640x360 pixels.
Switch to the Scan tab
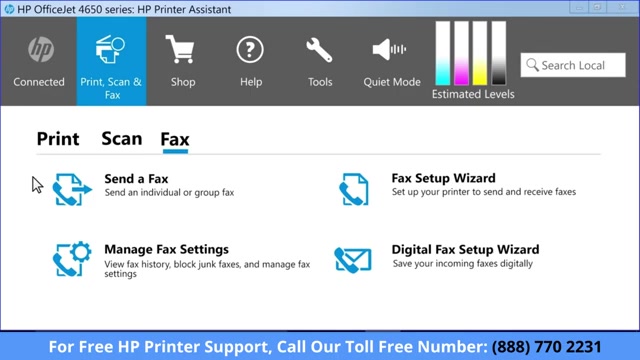coord(122,139)
